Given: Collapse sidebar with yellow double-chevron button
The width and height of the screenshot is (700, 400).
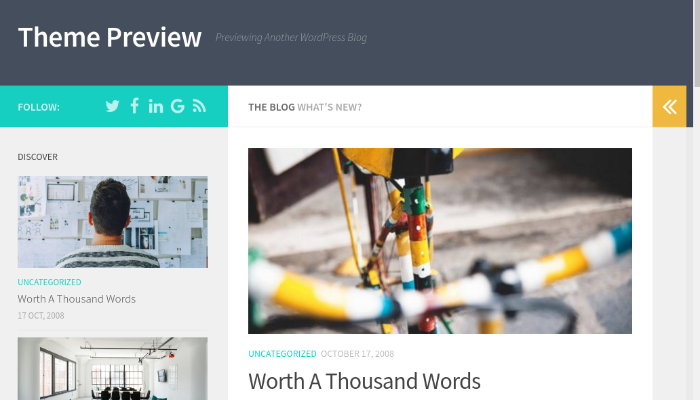Looking at the screenshot, I should (669, 107).
